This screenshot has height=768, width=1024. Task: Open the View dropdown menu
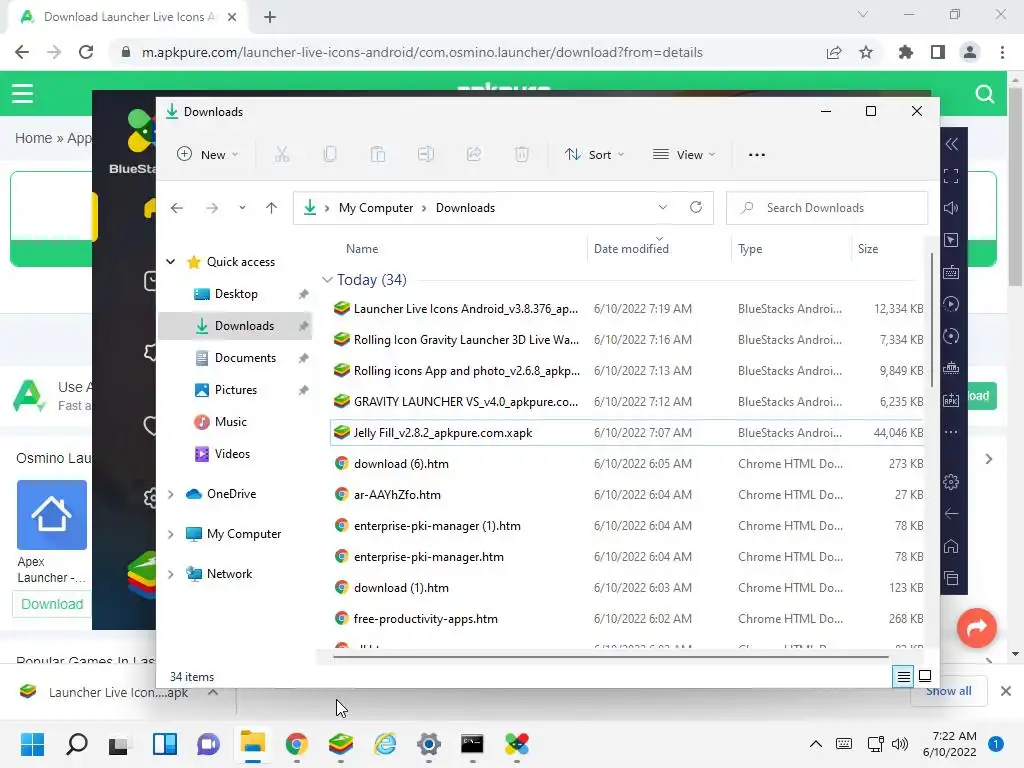(x=684, y=155)
